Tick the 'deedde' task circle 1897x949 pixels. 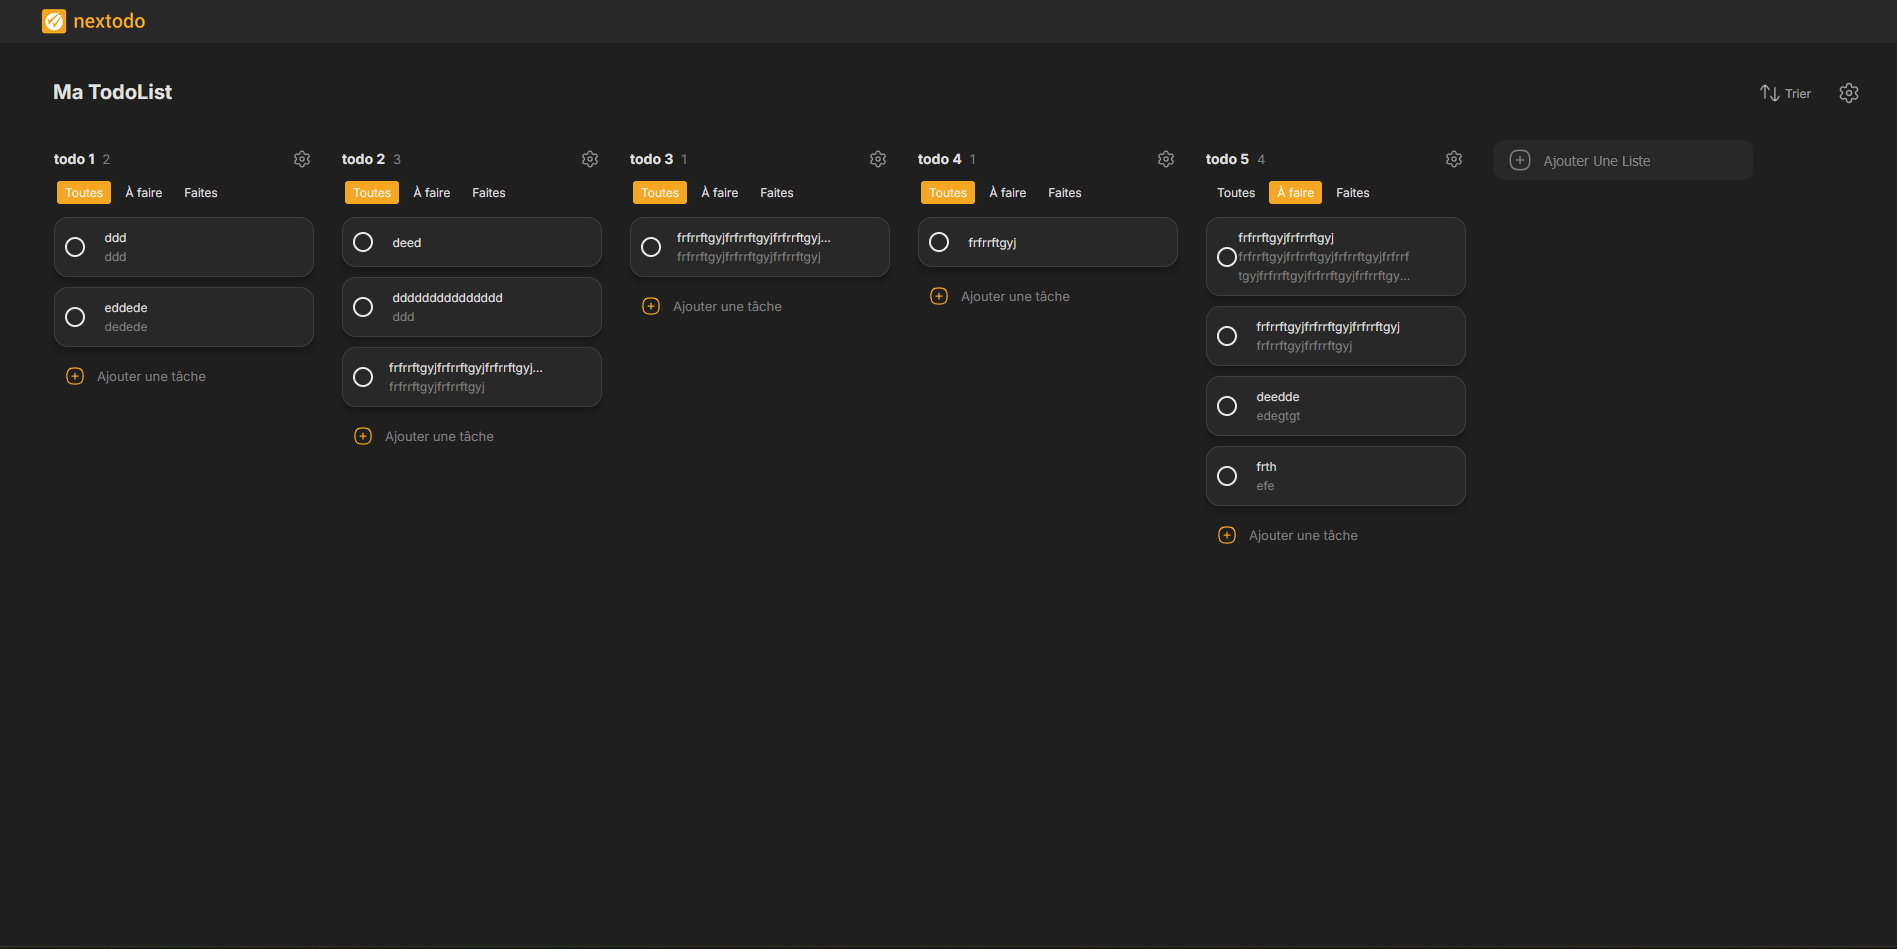point(1227,406)
